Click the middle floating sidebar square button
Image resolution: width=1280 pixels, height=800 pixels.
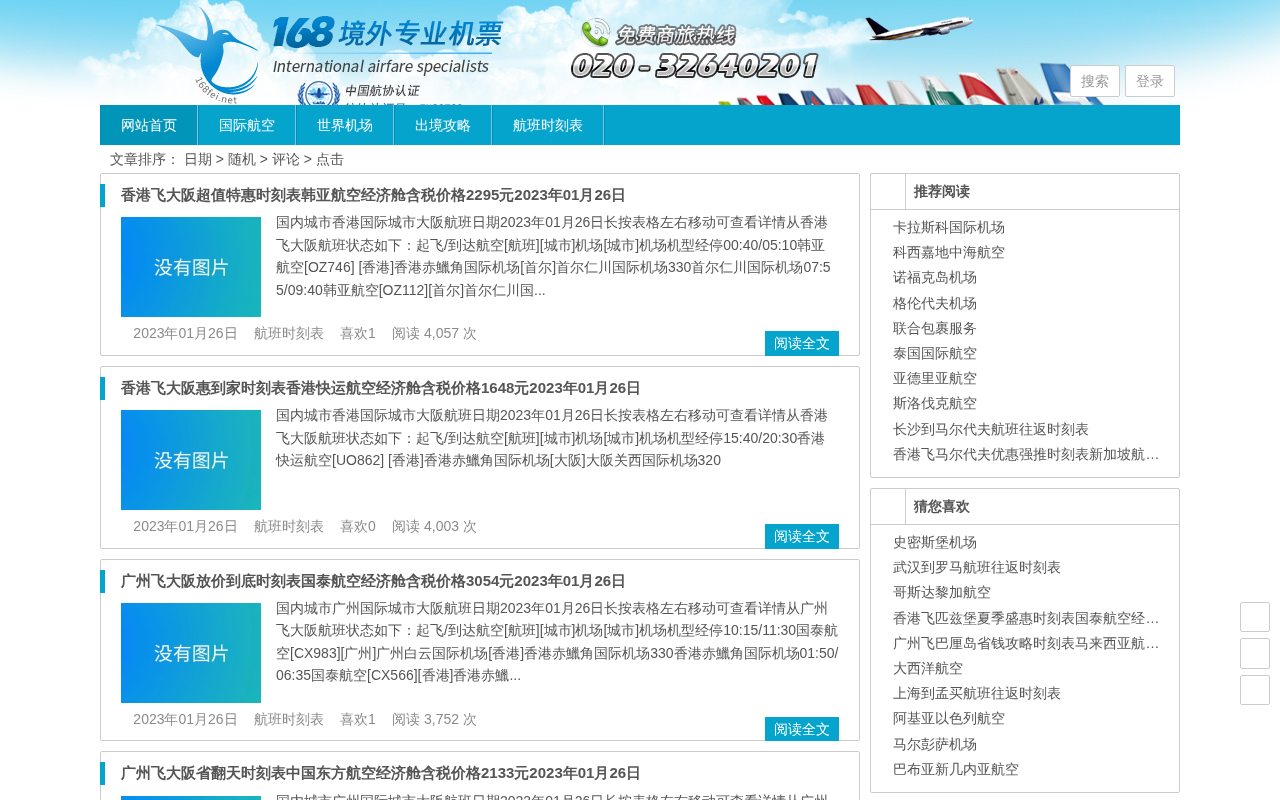(1255, 654)
